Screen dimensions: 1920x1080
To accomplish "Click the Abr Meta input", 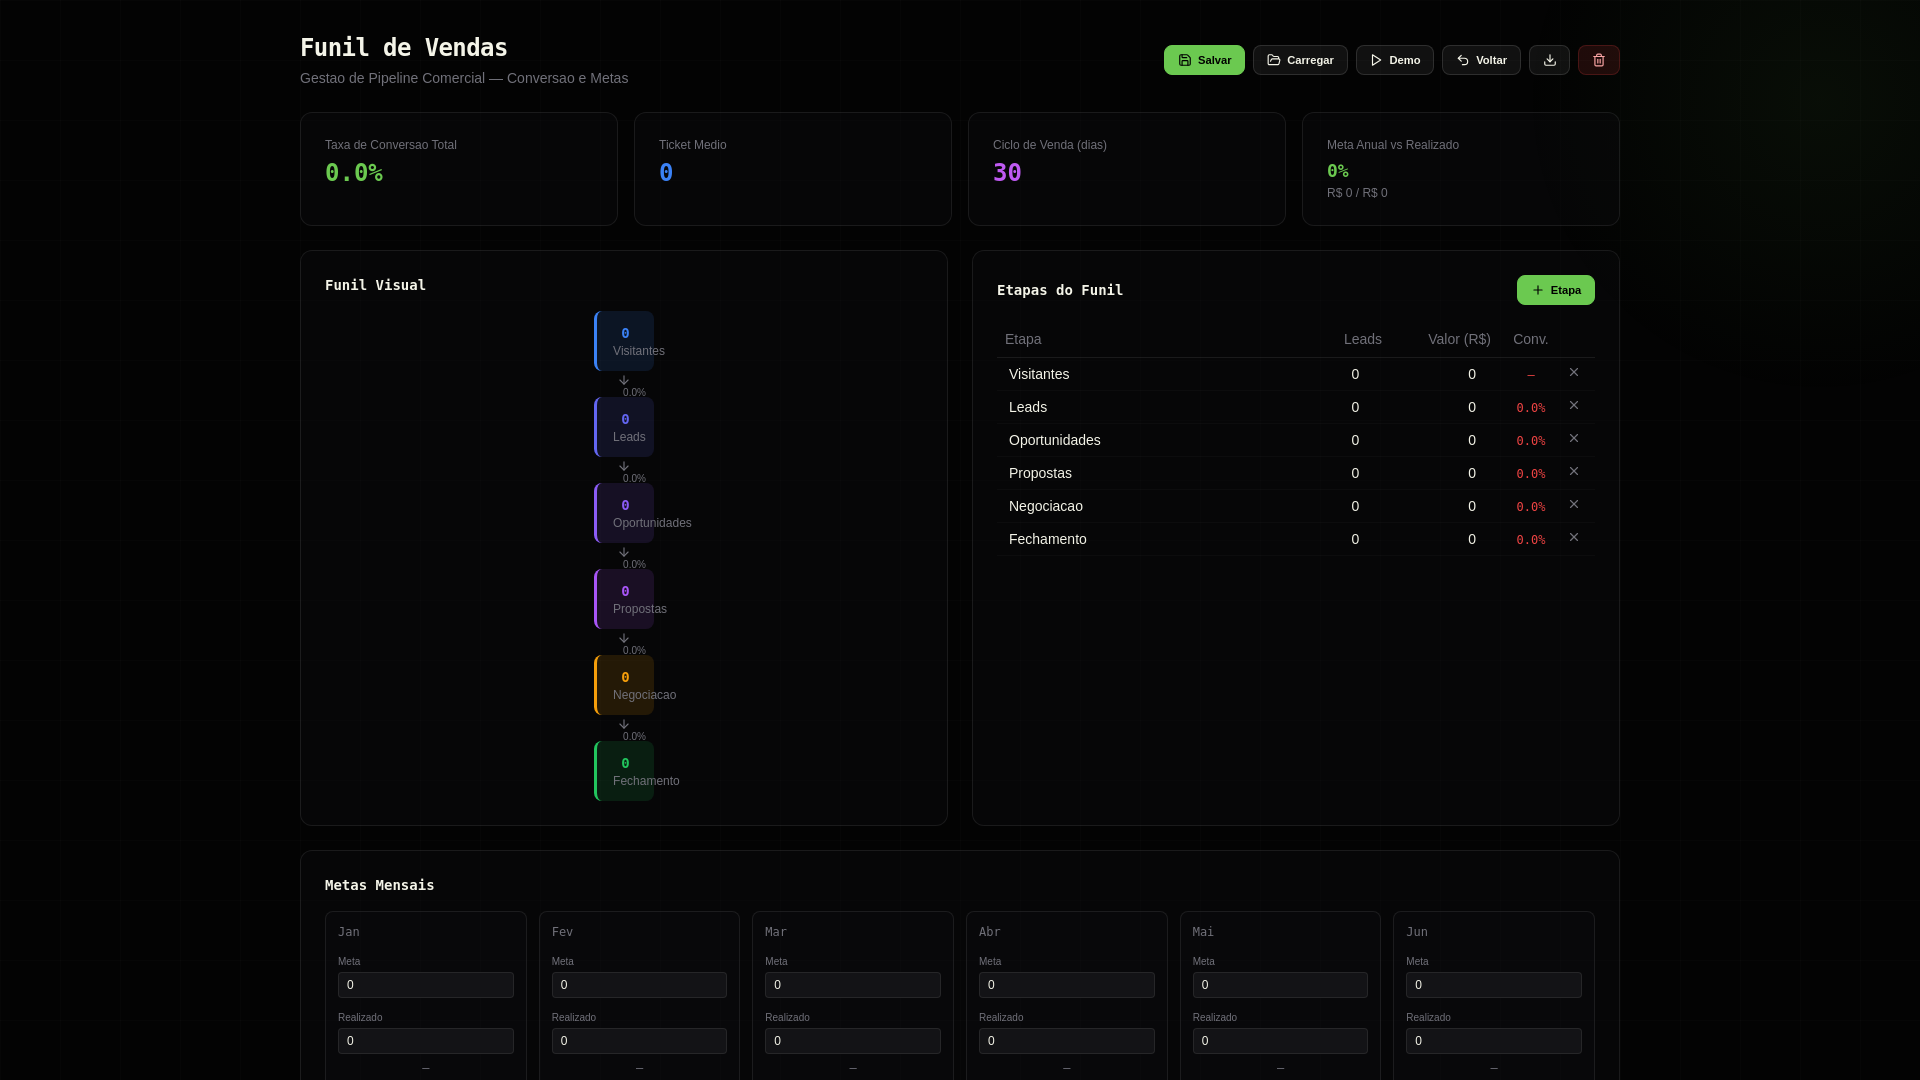I will coord(1067,985).
